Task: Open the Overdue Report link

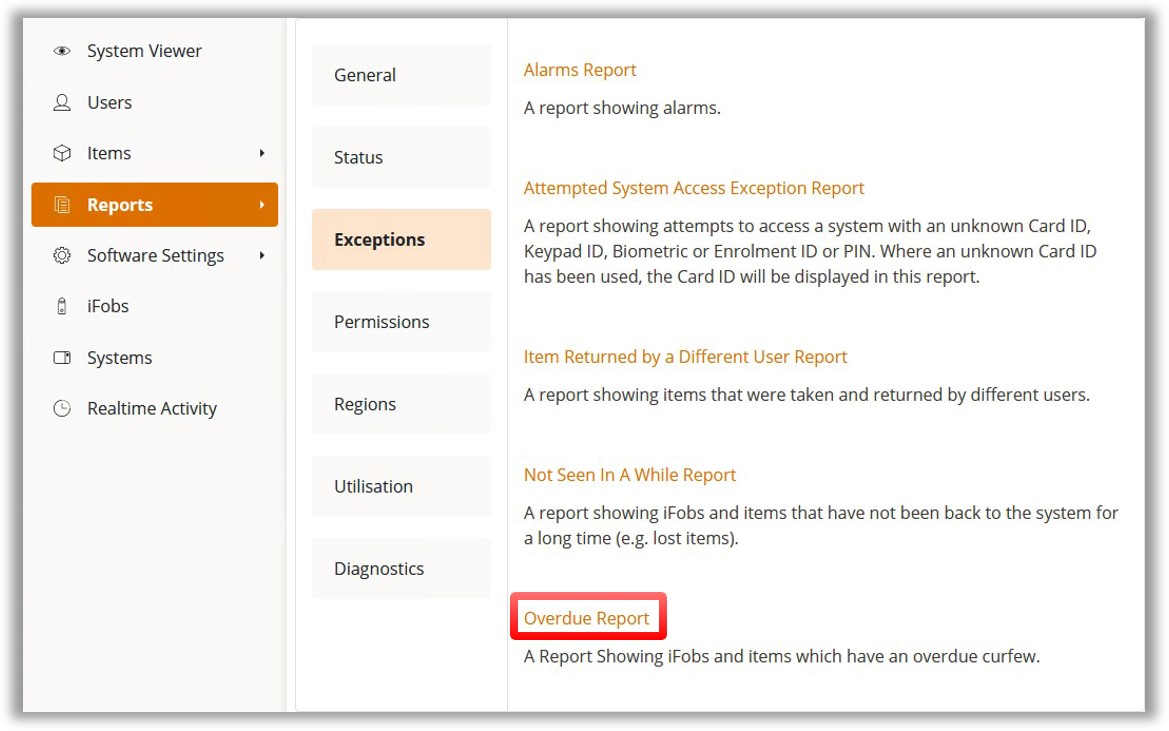Action: click(587, 618)
